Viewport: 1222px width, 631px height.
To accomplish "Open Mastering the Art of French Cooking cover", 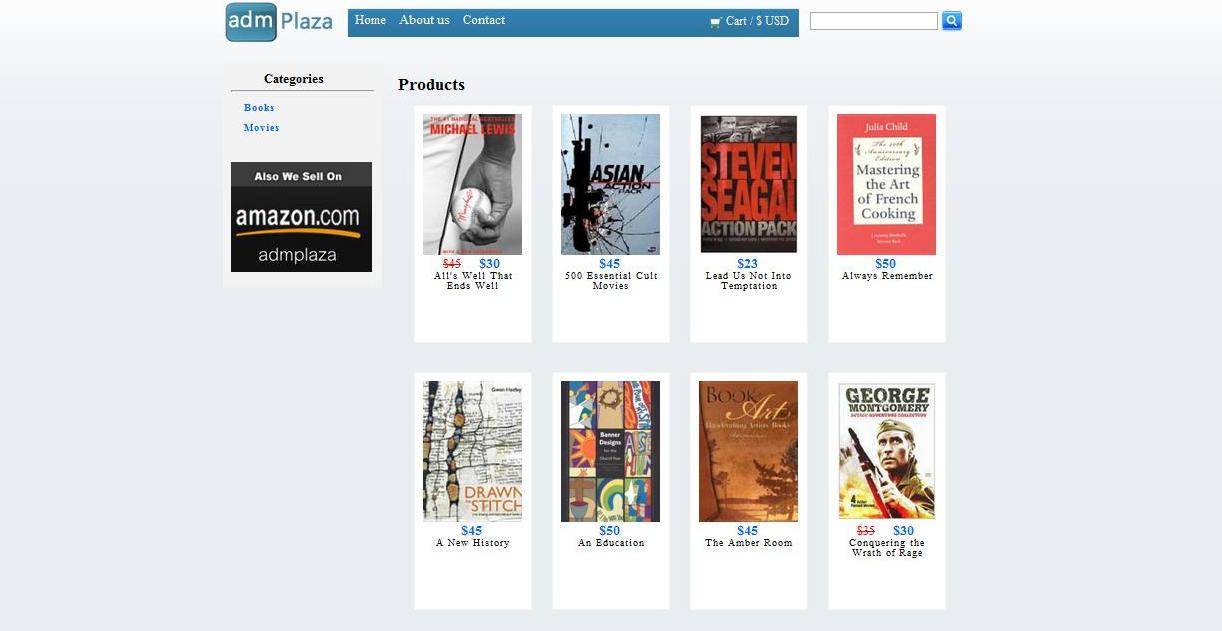I will (x=886, y=184).
